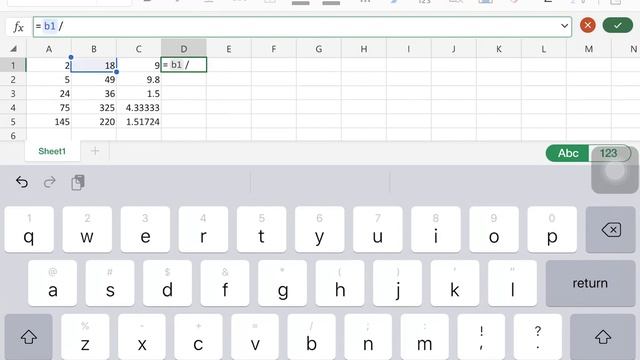Confirm formula with green checkmark button
The height and width of the screenshot is (360, 640).
[618, 26]
